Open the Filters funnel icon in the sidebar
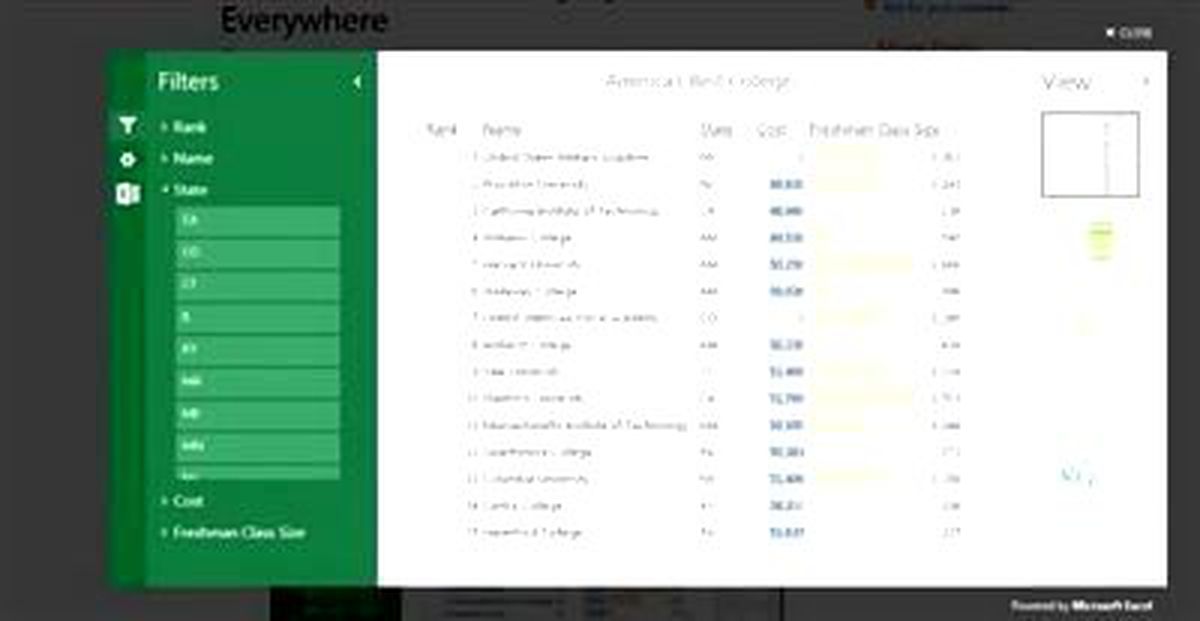Image resolution: width=1200 pixels, height=621 pixels. pyautogui.click(x=127, y=126)
